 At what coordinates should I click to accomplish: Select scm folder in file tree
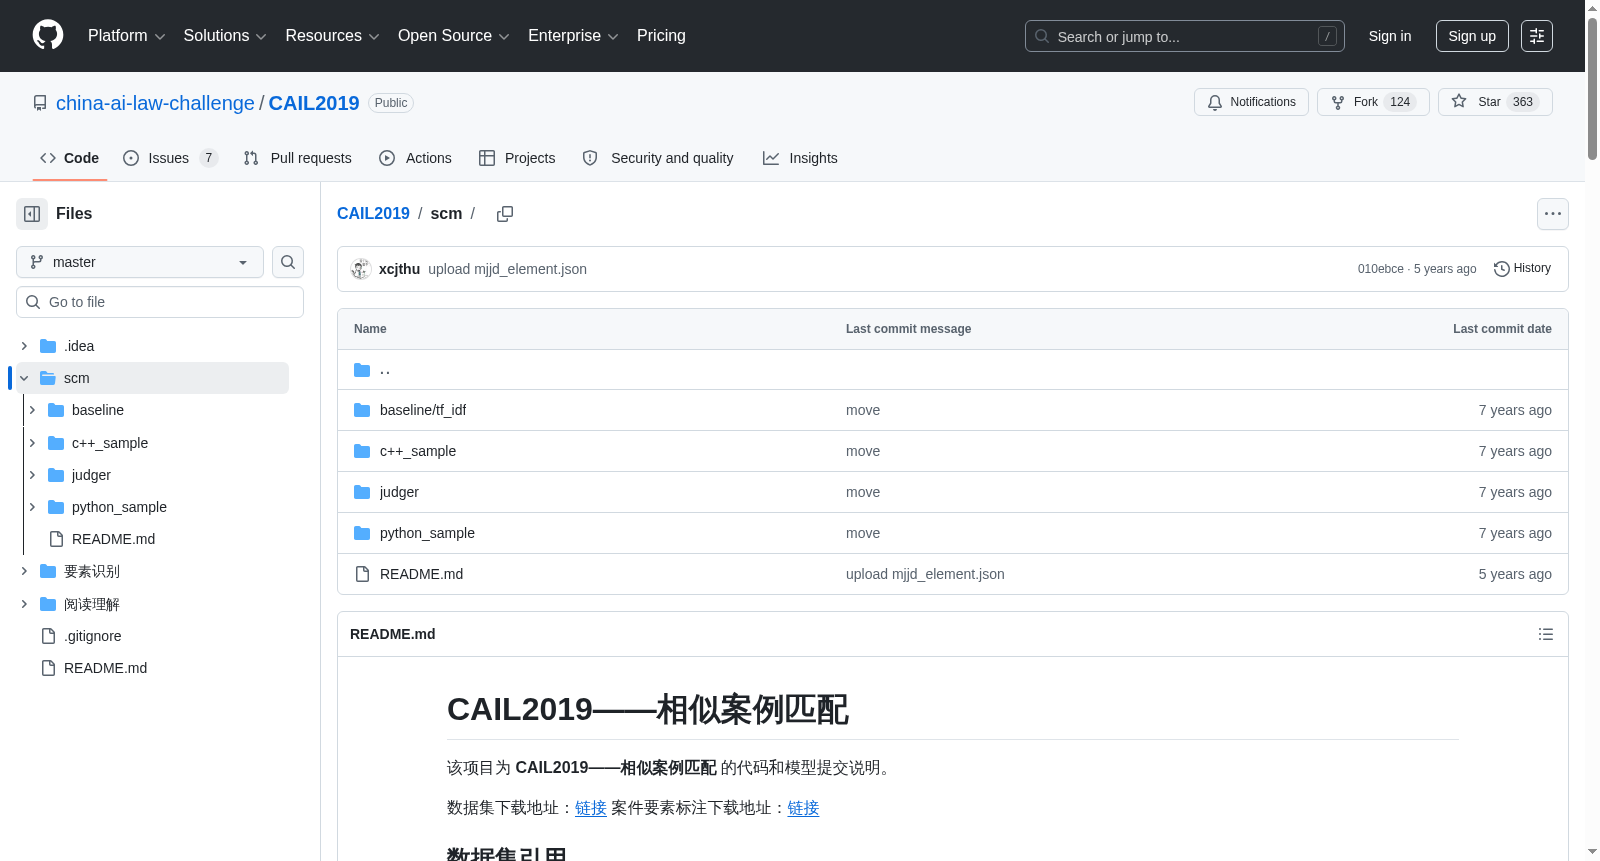coord(152,378)
